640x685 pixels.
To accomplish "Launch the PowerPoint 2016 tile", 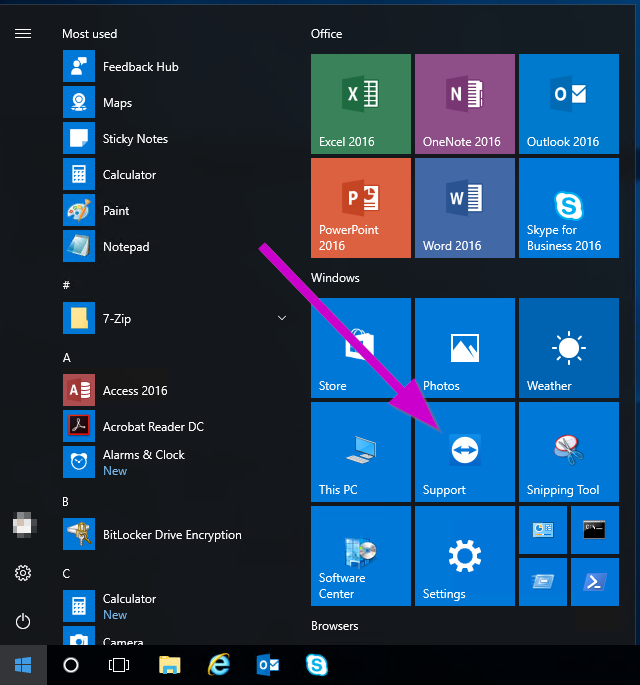I will tap(361, 208).
